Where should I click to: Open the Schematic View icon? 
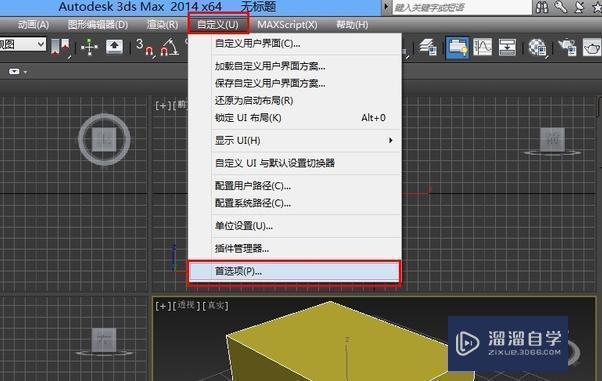pos(507,47)
